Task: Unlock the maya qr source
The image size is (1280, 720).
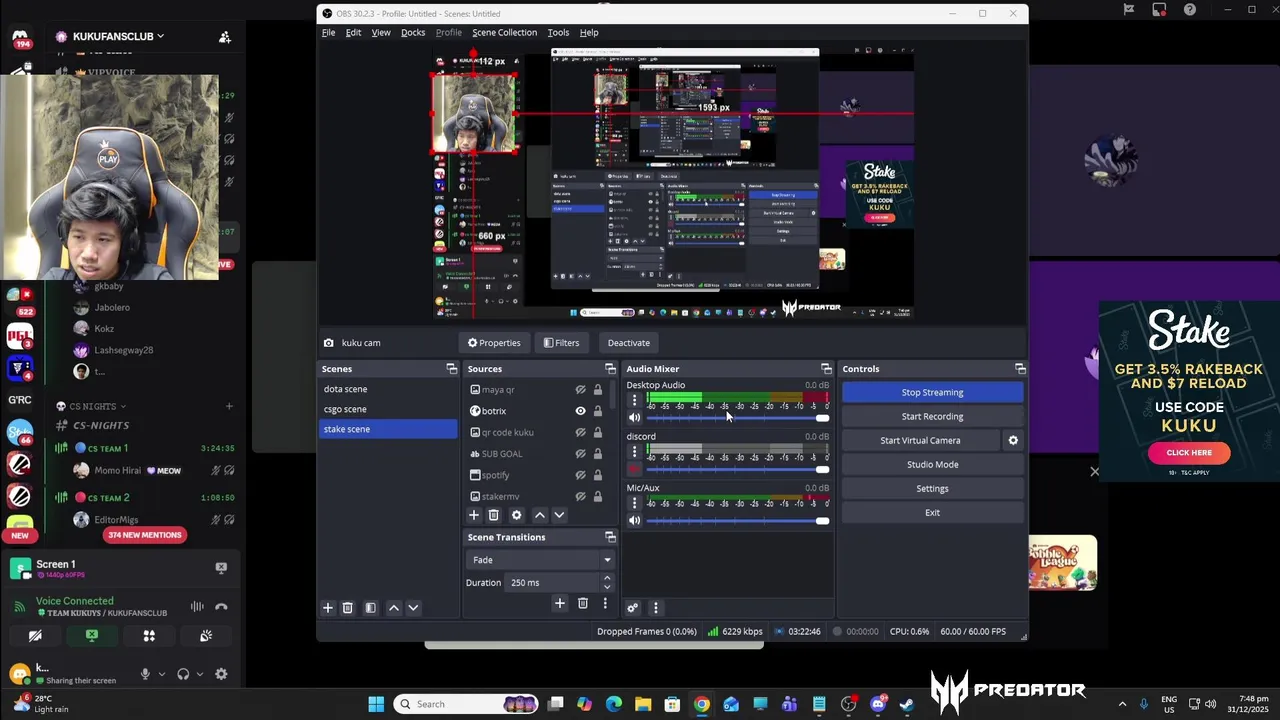Action: click(x=598, y=390)
